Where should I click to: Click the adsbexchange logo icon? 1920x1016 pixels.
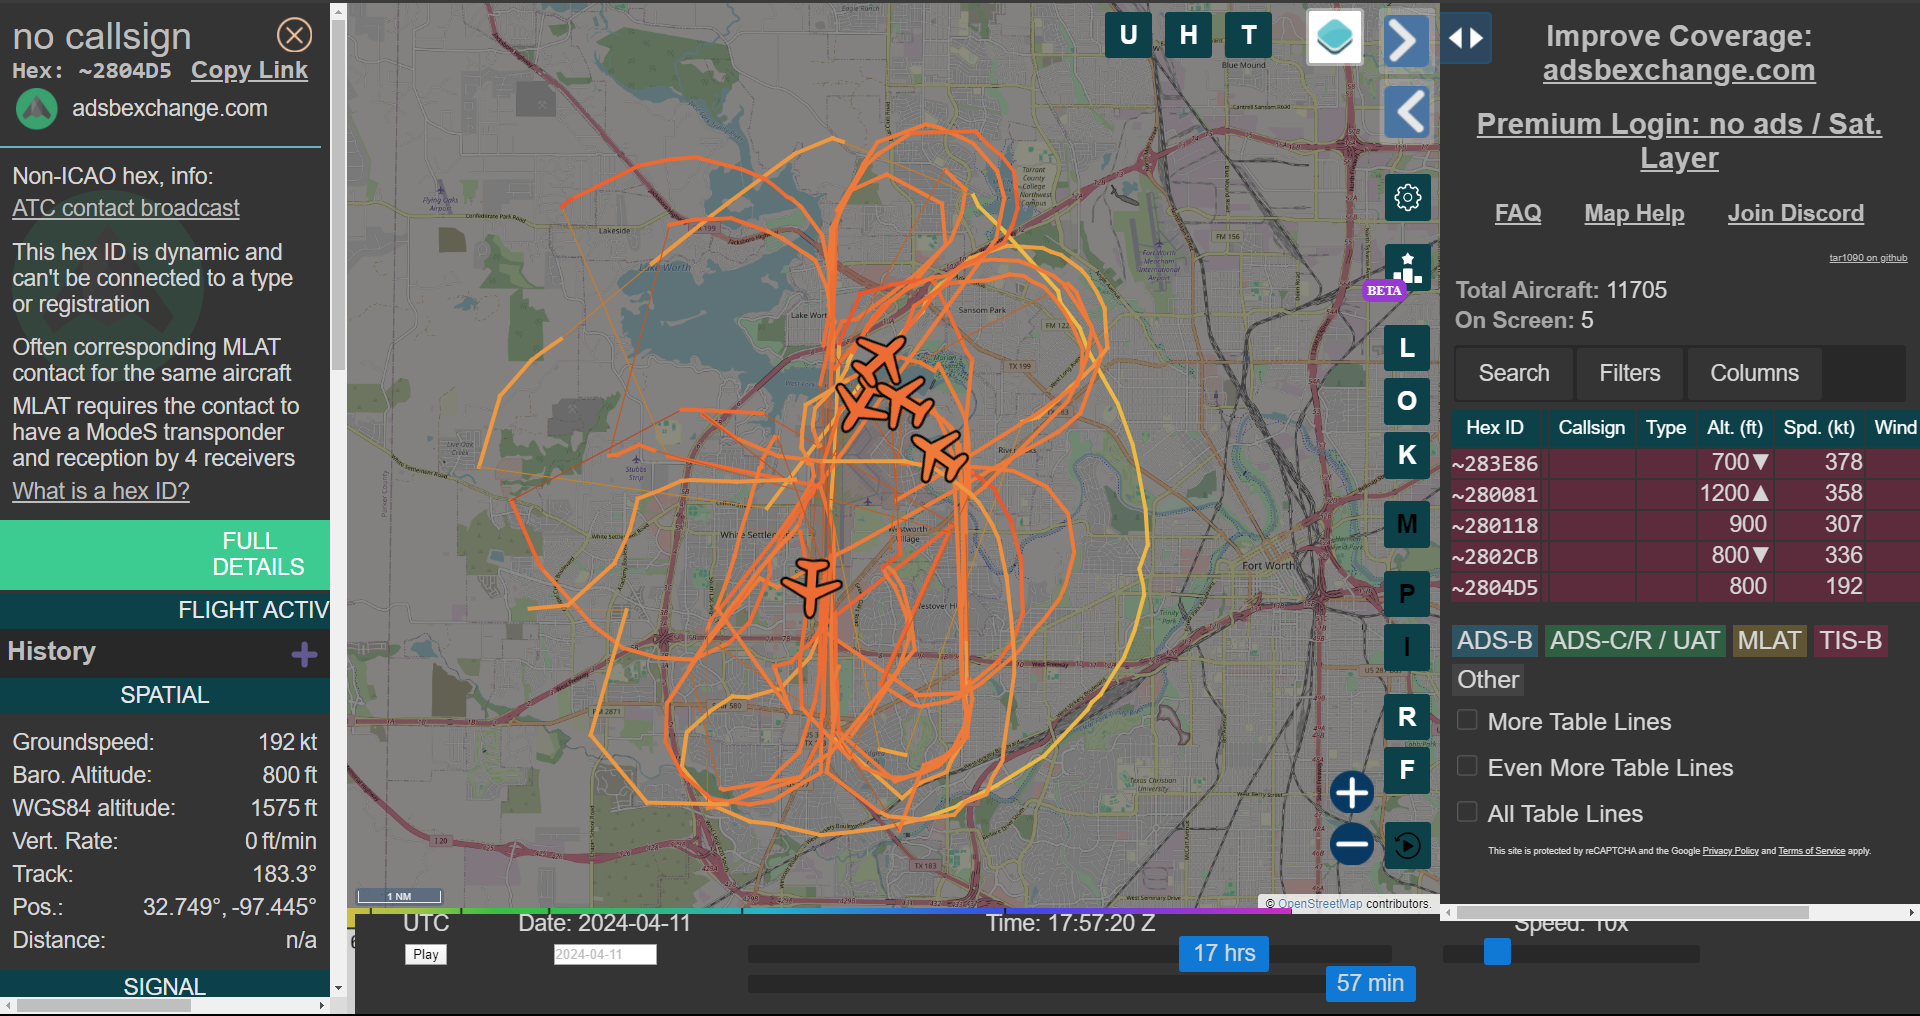click(37, 109)
